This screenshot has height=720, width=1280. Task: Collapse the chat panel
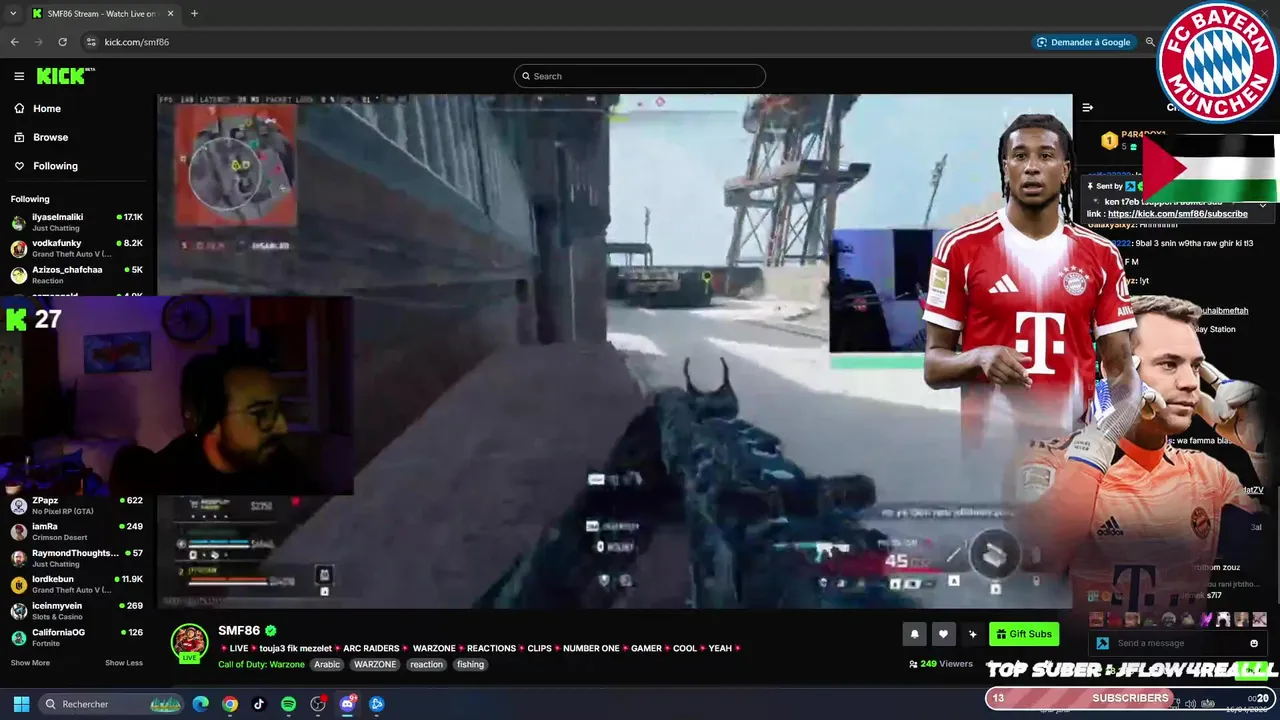click(1088, 107)
